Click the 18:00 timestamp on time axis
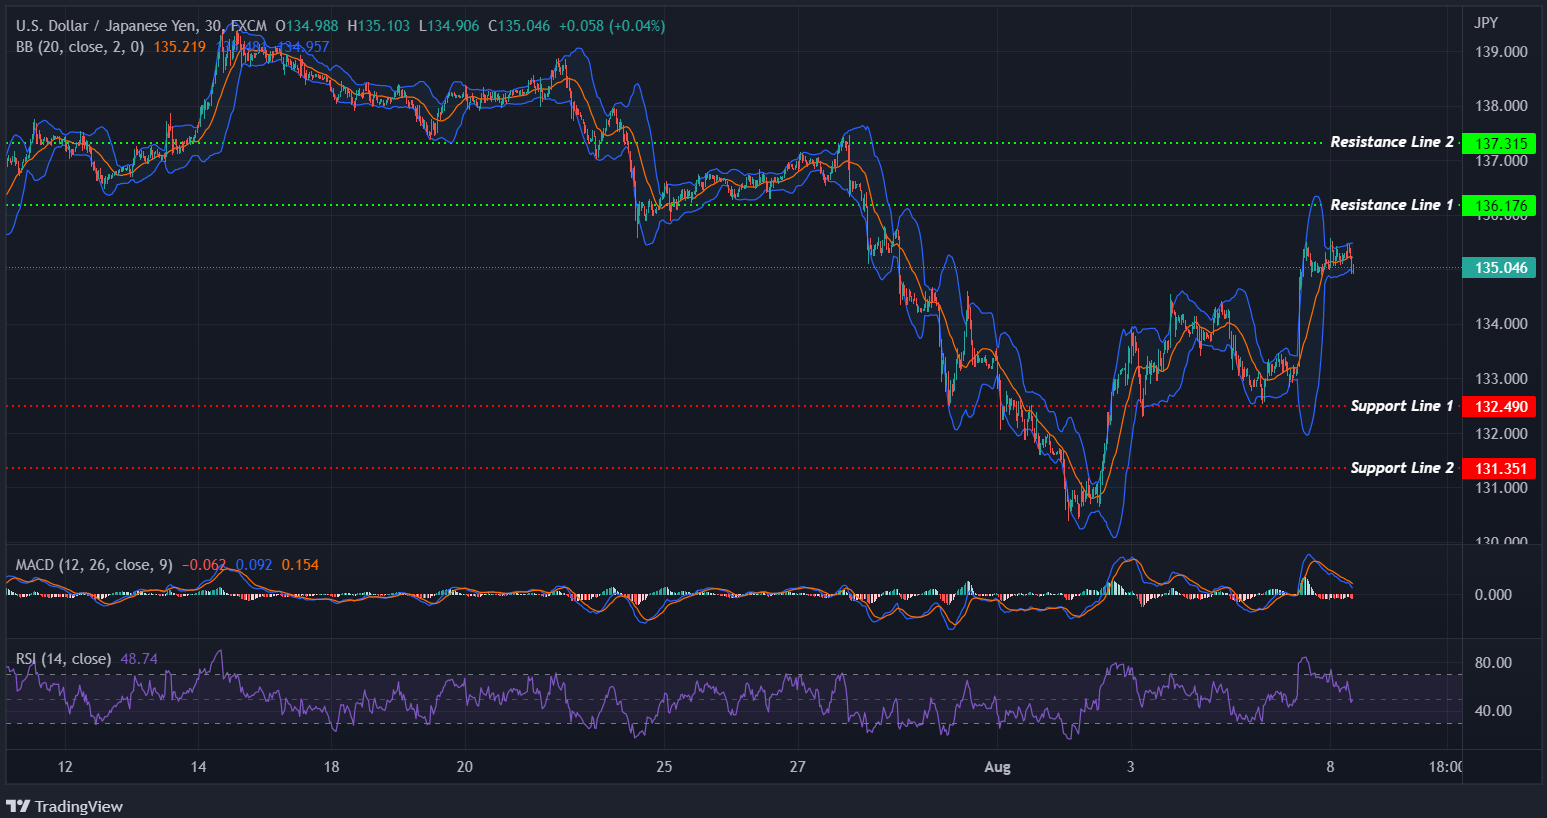This screenshot has width=1547, height=818. point(1444,766)
